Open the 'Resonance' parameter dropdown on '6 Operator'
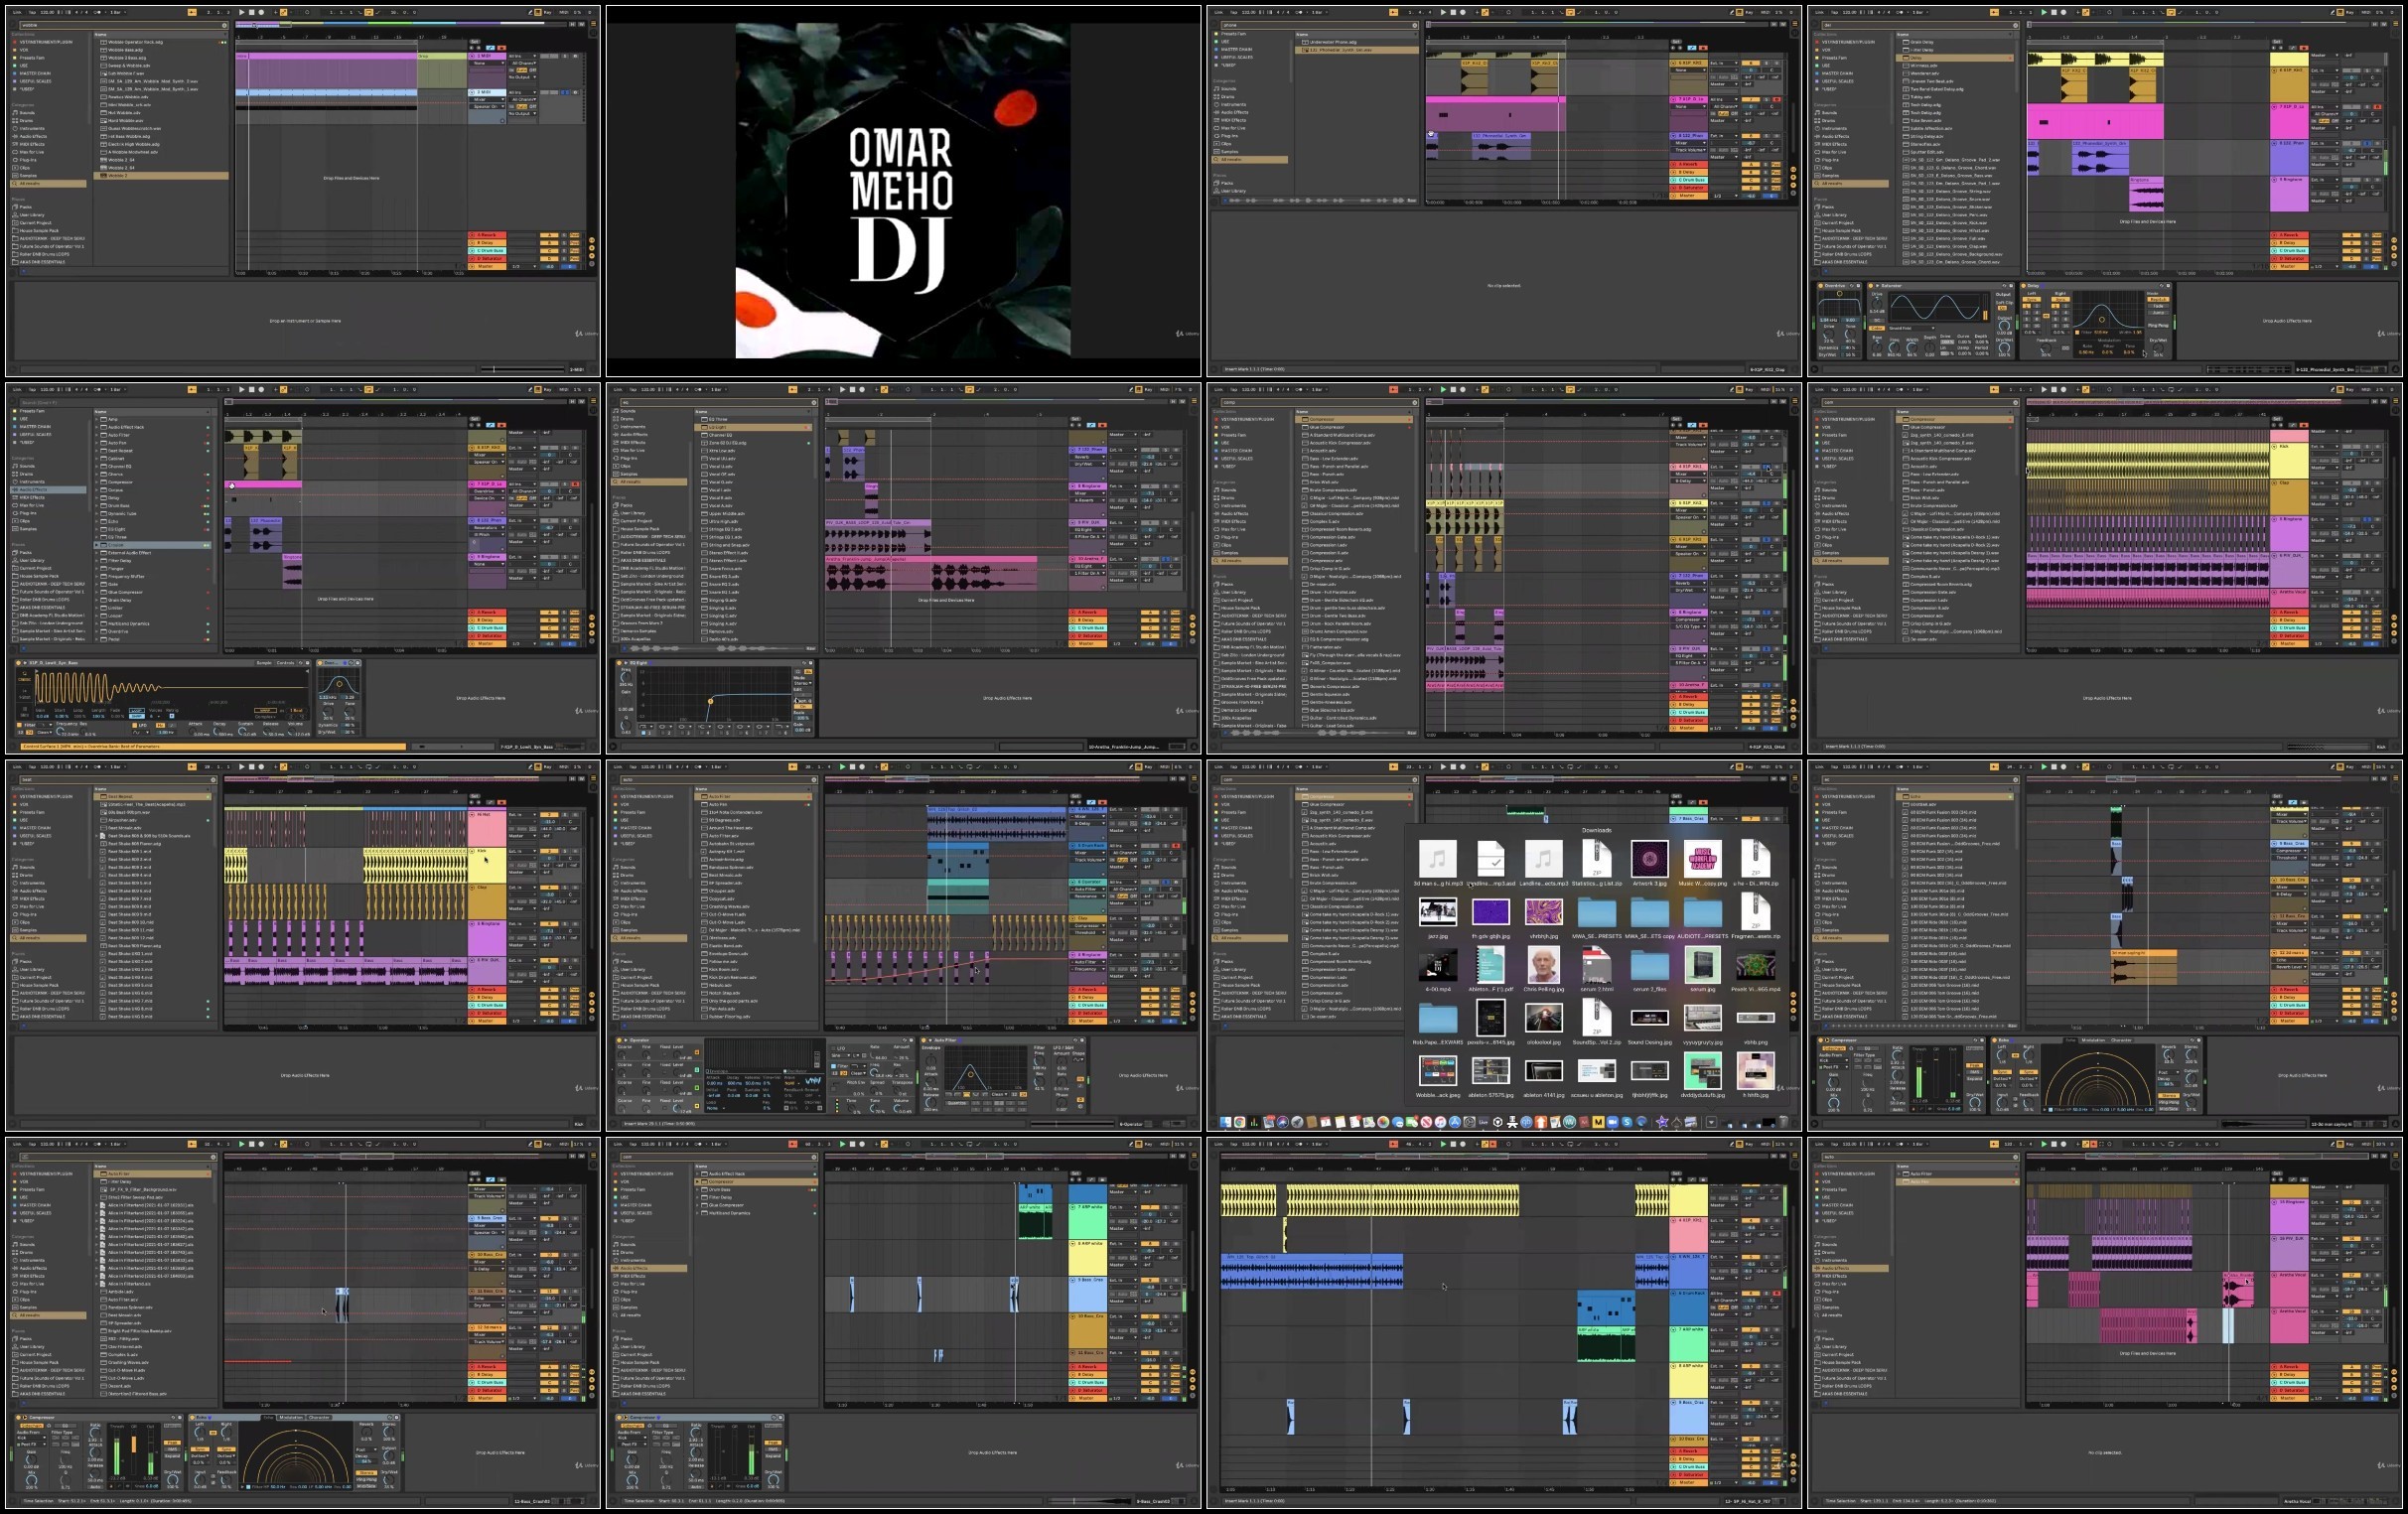The width and height of the screenshot is (2408, 1514). pyautogui.click(x=1087, y=896)
